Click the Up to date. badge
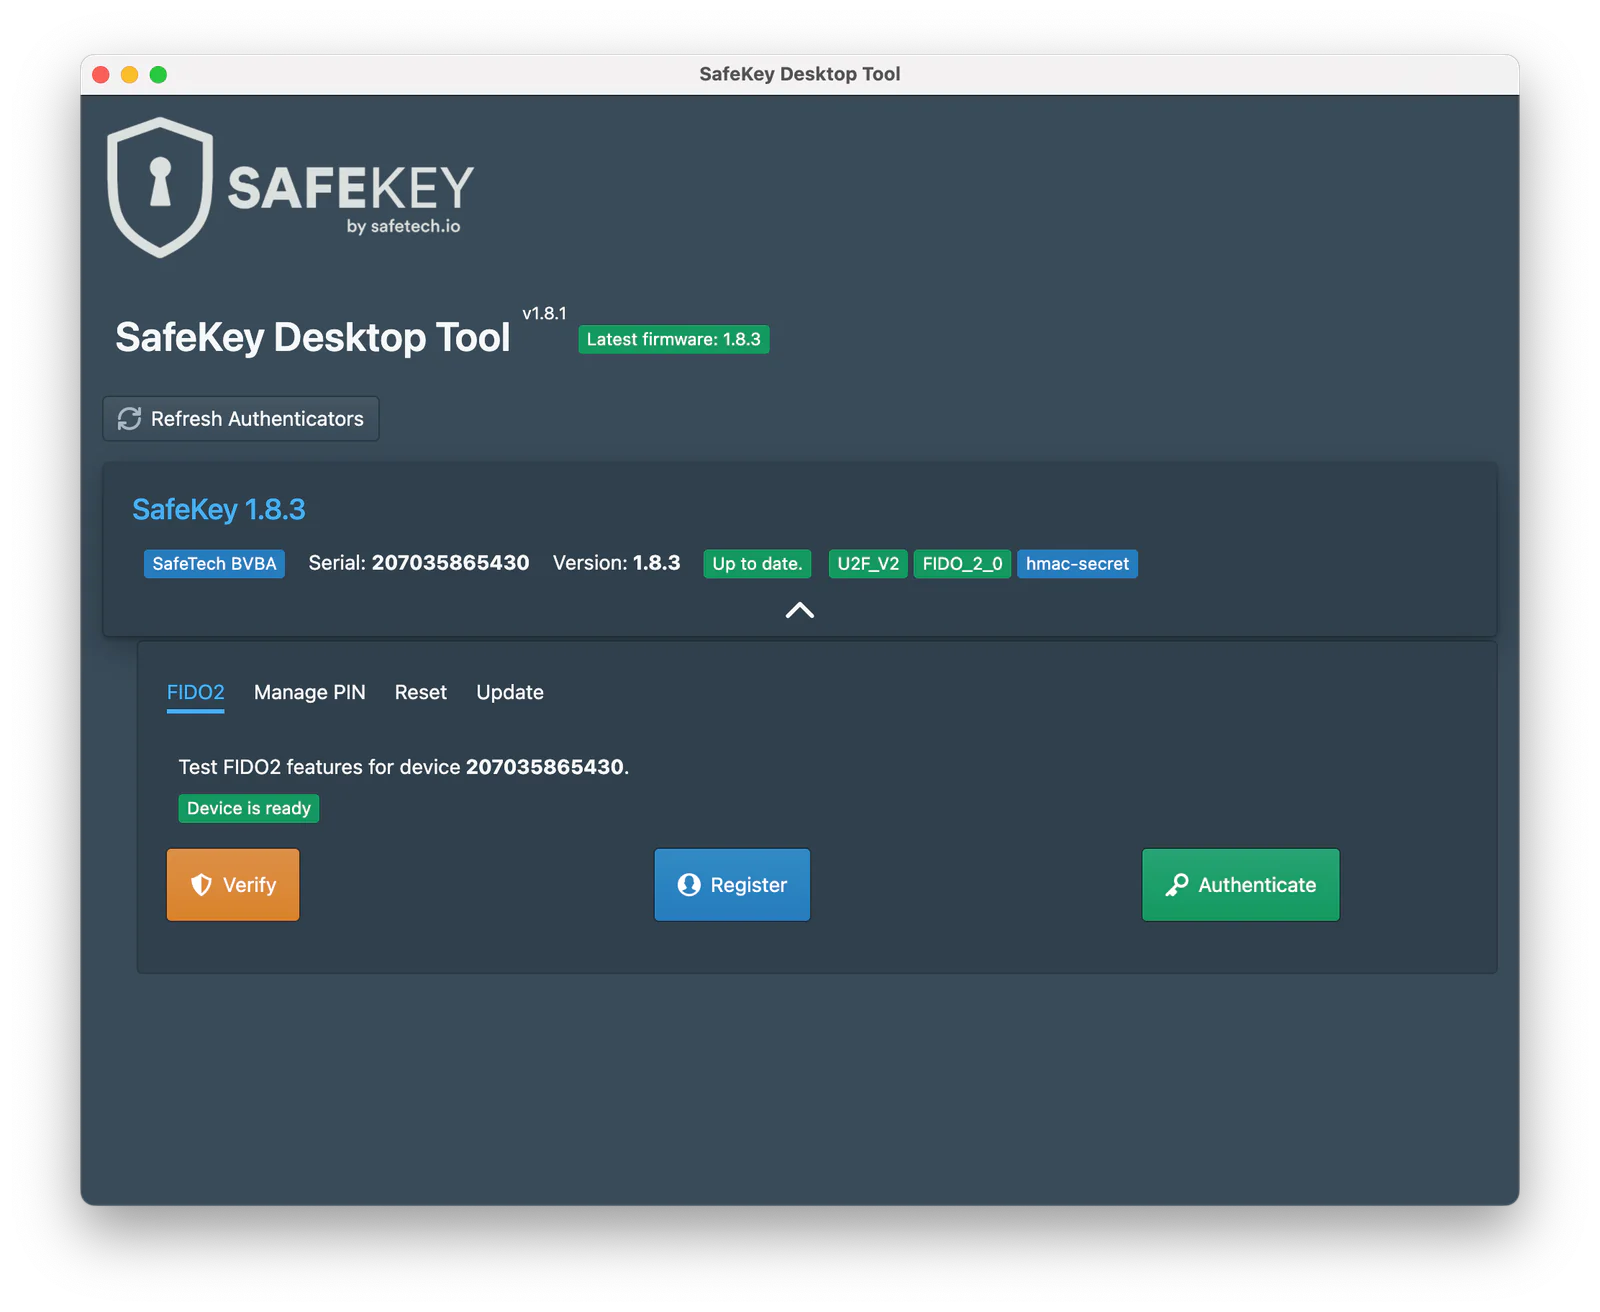 click(758, 564)
